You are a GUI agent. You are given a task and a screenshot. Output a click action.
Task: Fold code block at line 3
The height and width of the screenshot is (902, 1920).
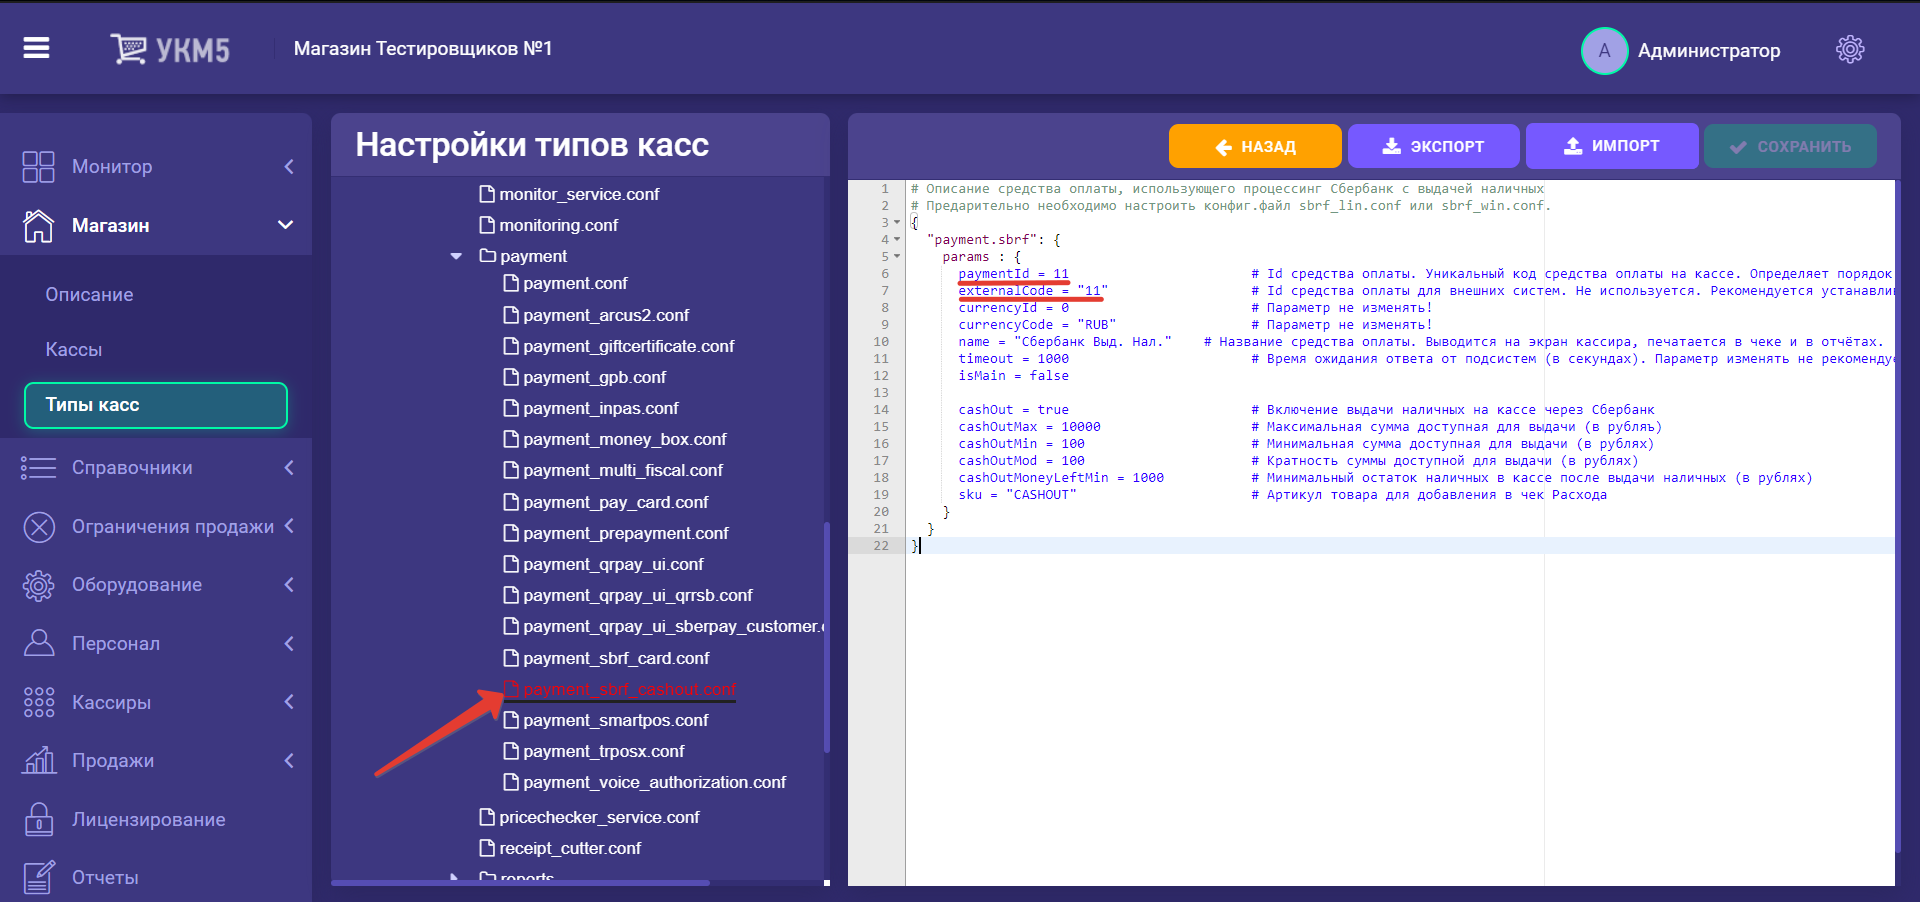pos(897,223)
